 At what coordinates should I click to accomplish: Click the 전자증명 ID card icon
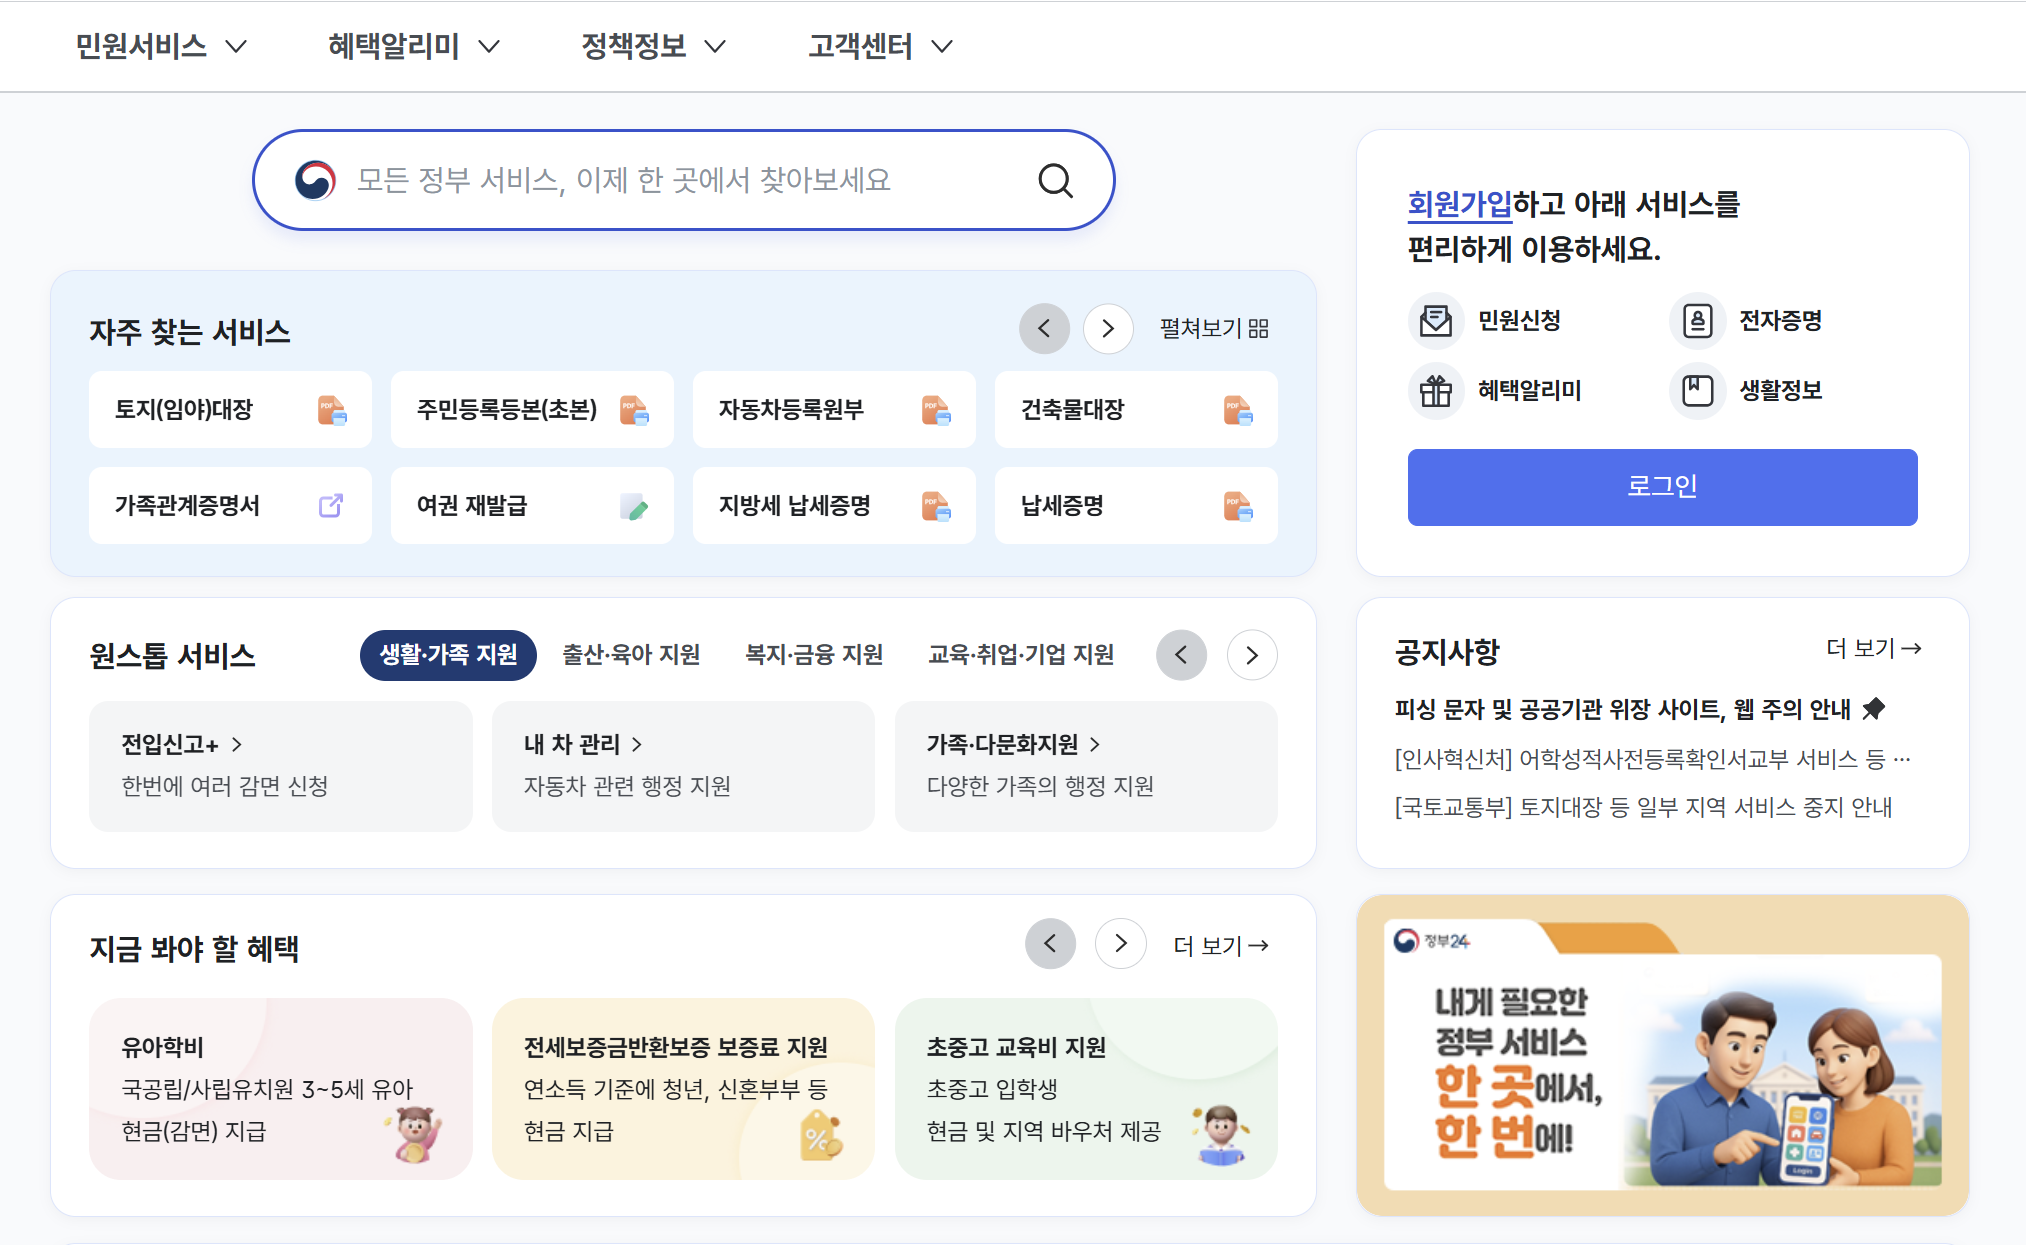(1697, 320)
